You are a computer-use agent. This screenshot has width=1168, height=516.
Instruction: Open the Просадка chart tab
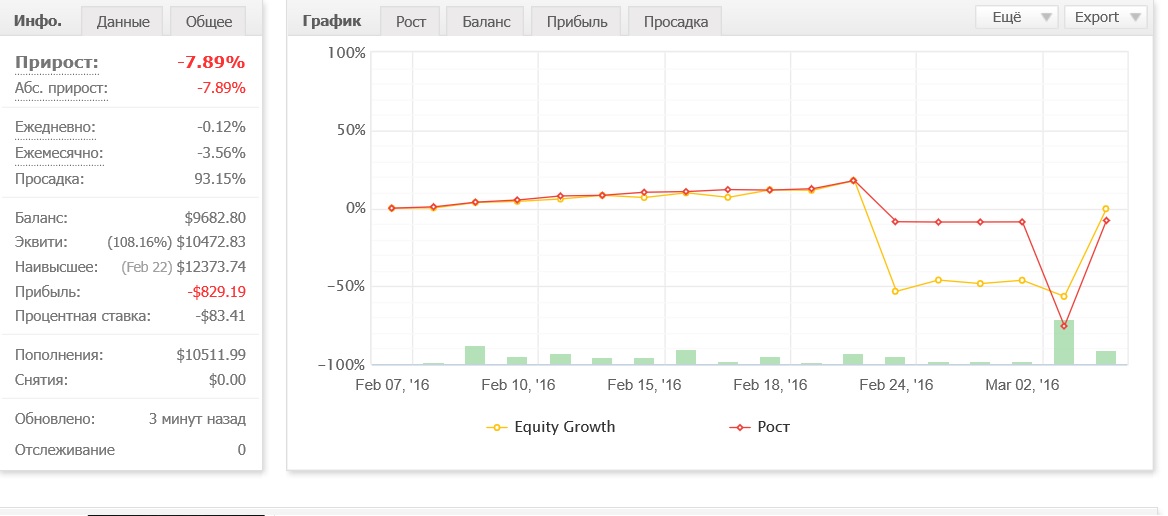coord(676,22)
